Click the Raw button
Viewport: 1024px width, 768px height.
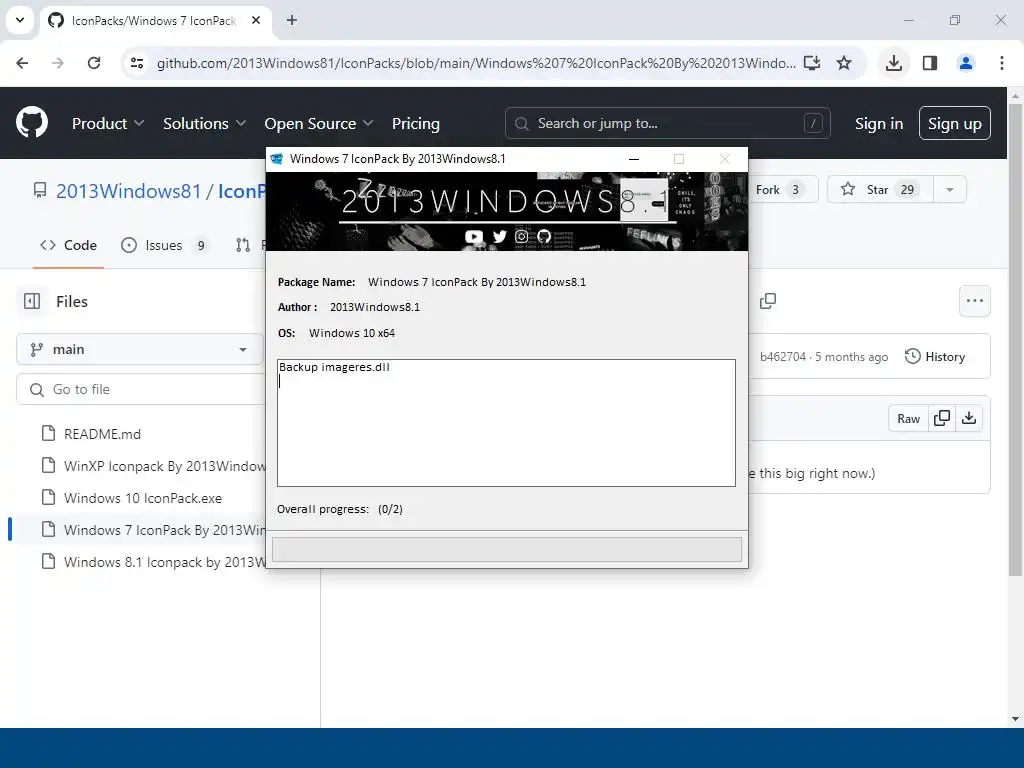(x=908, y=418)
